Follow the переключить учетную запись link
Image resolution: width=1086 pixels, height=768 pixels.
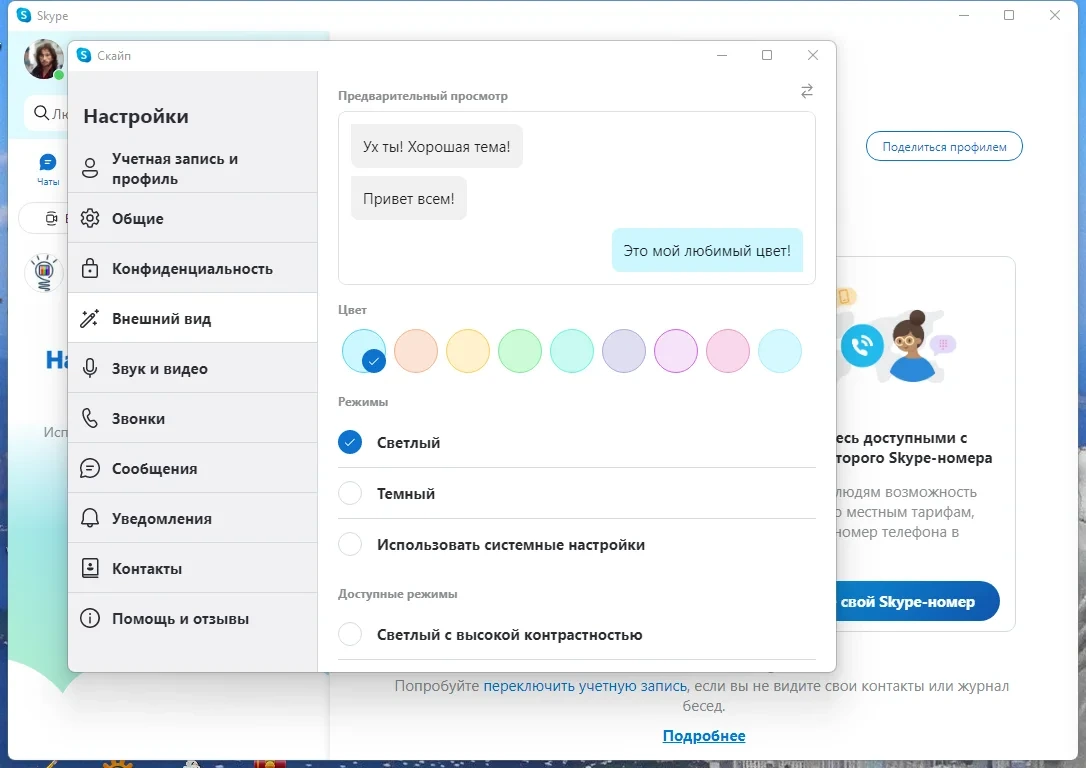585,686
